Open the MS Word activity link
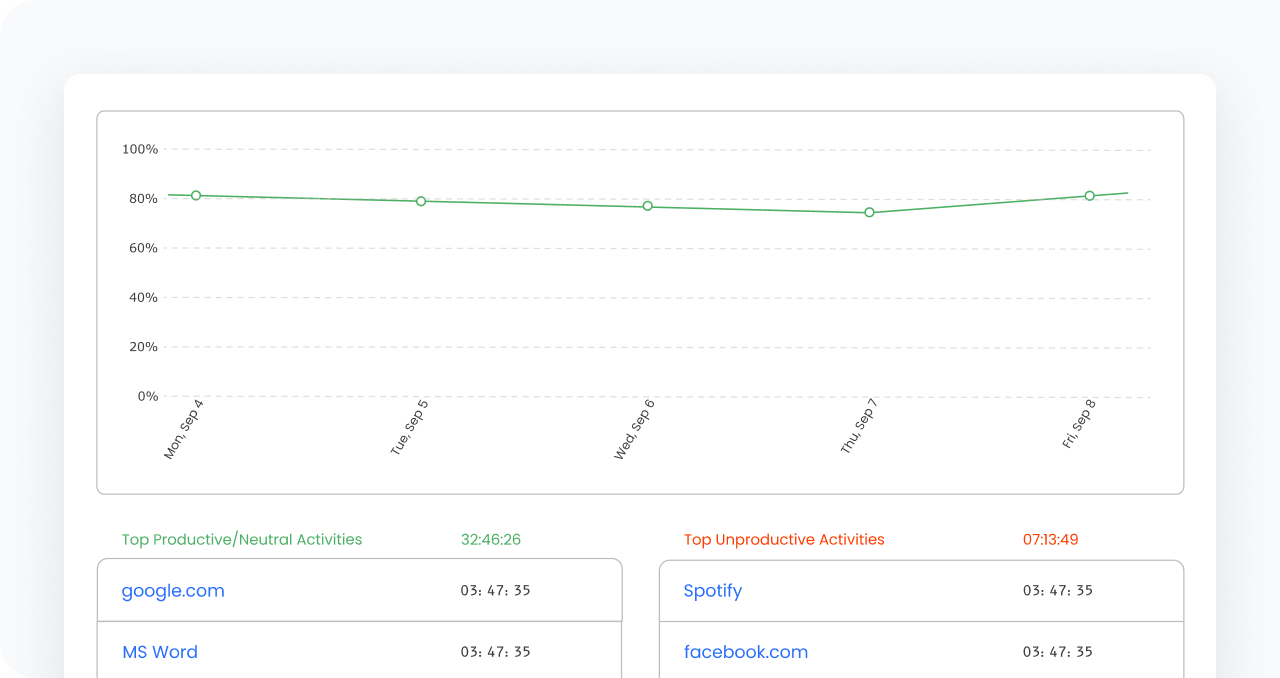This screenshot has height=678, width=1280. click(x=160, y=652)
